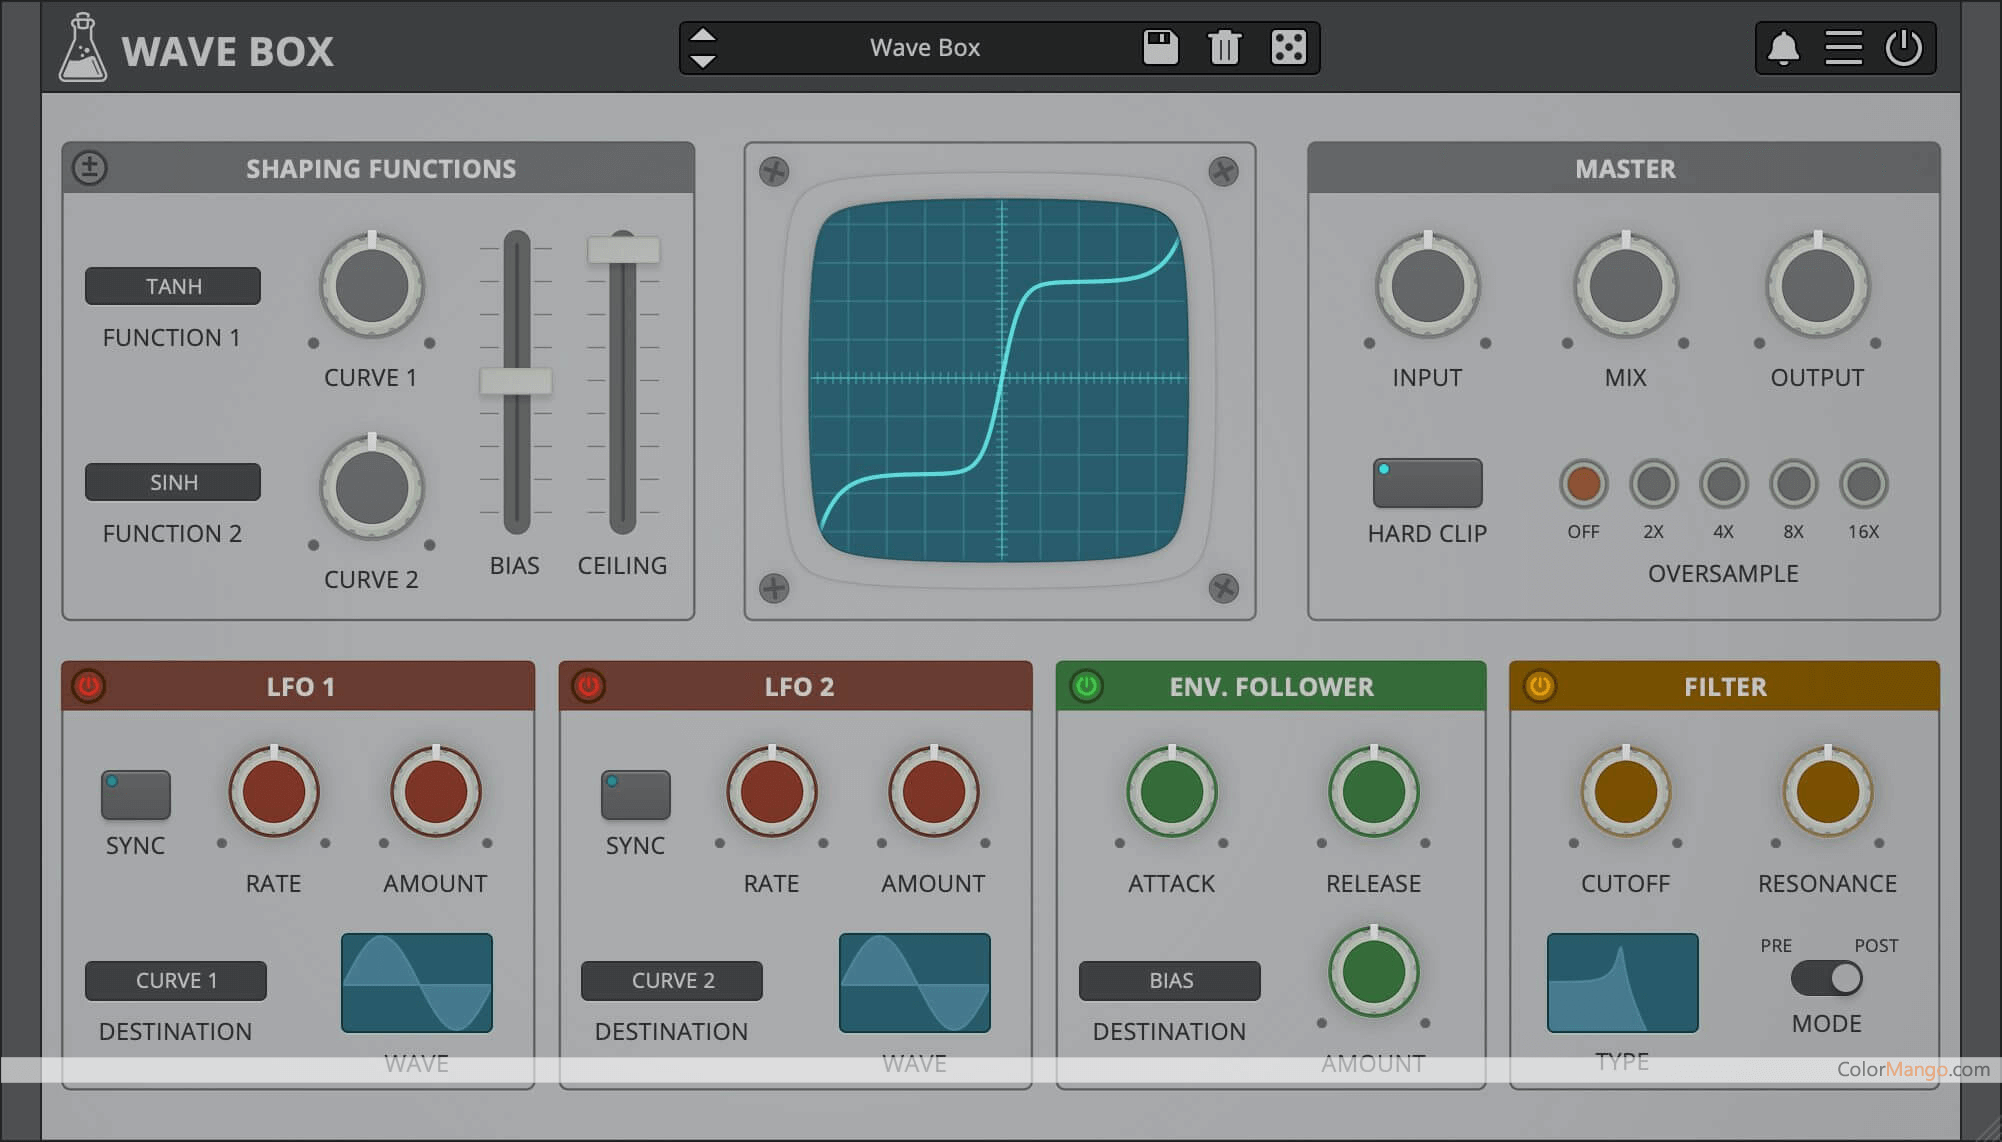Open the hamburger menu
Viewport: 2002px width, 1142px height.
pos(1844,46)
